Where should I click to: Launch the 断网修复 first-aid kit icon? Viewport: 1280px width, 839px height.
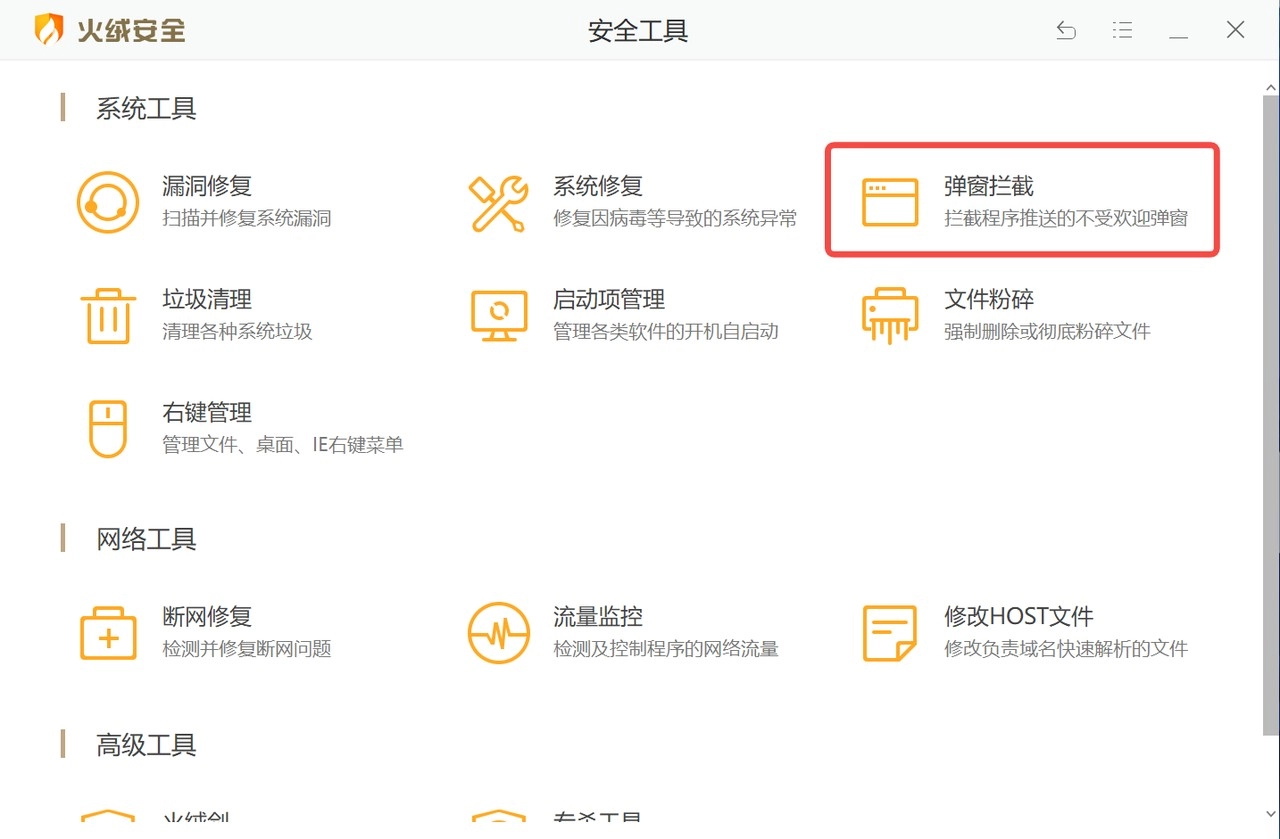(x=107, y=633)
